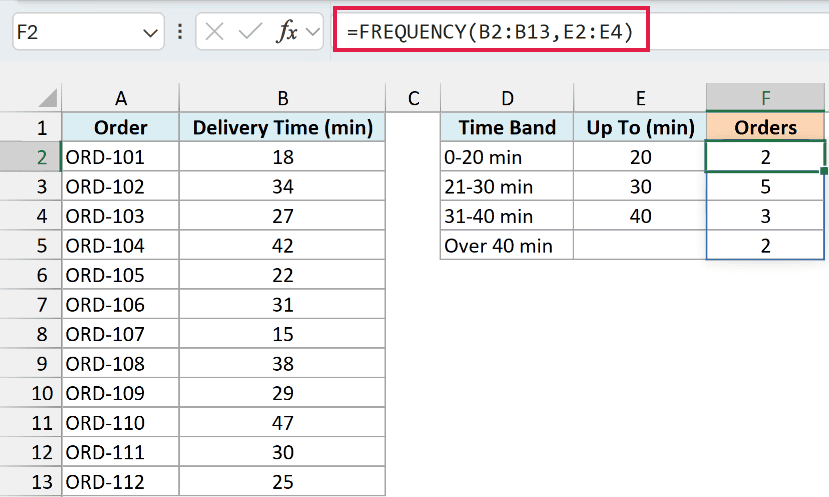The image size is (829, 497).
Task: Select column F header
Action: (765, 98)
